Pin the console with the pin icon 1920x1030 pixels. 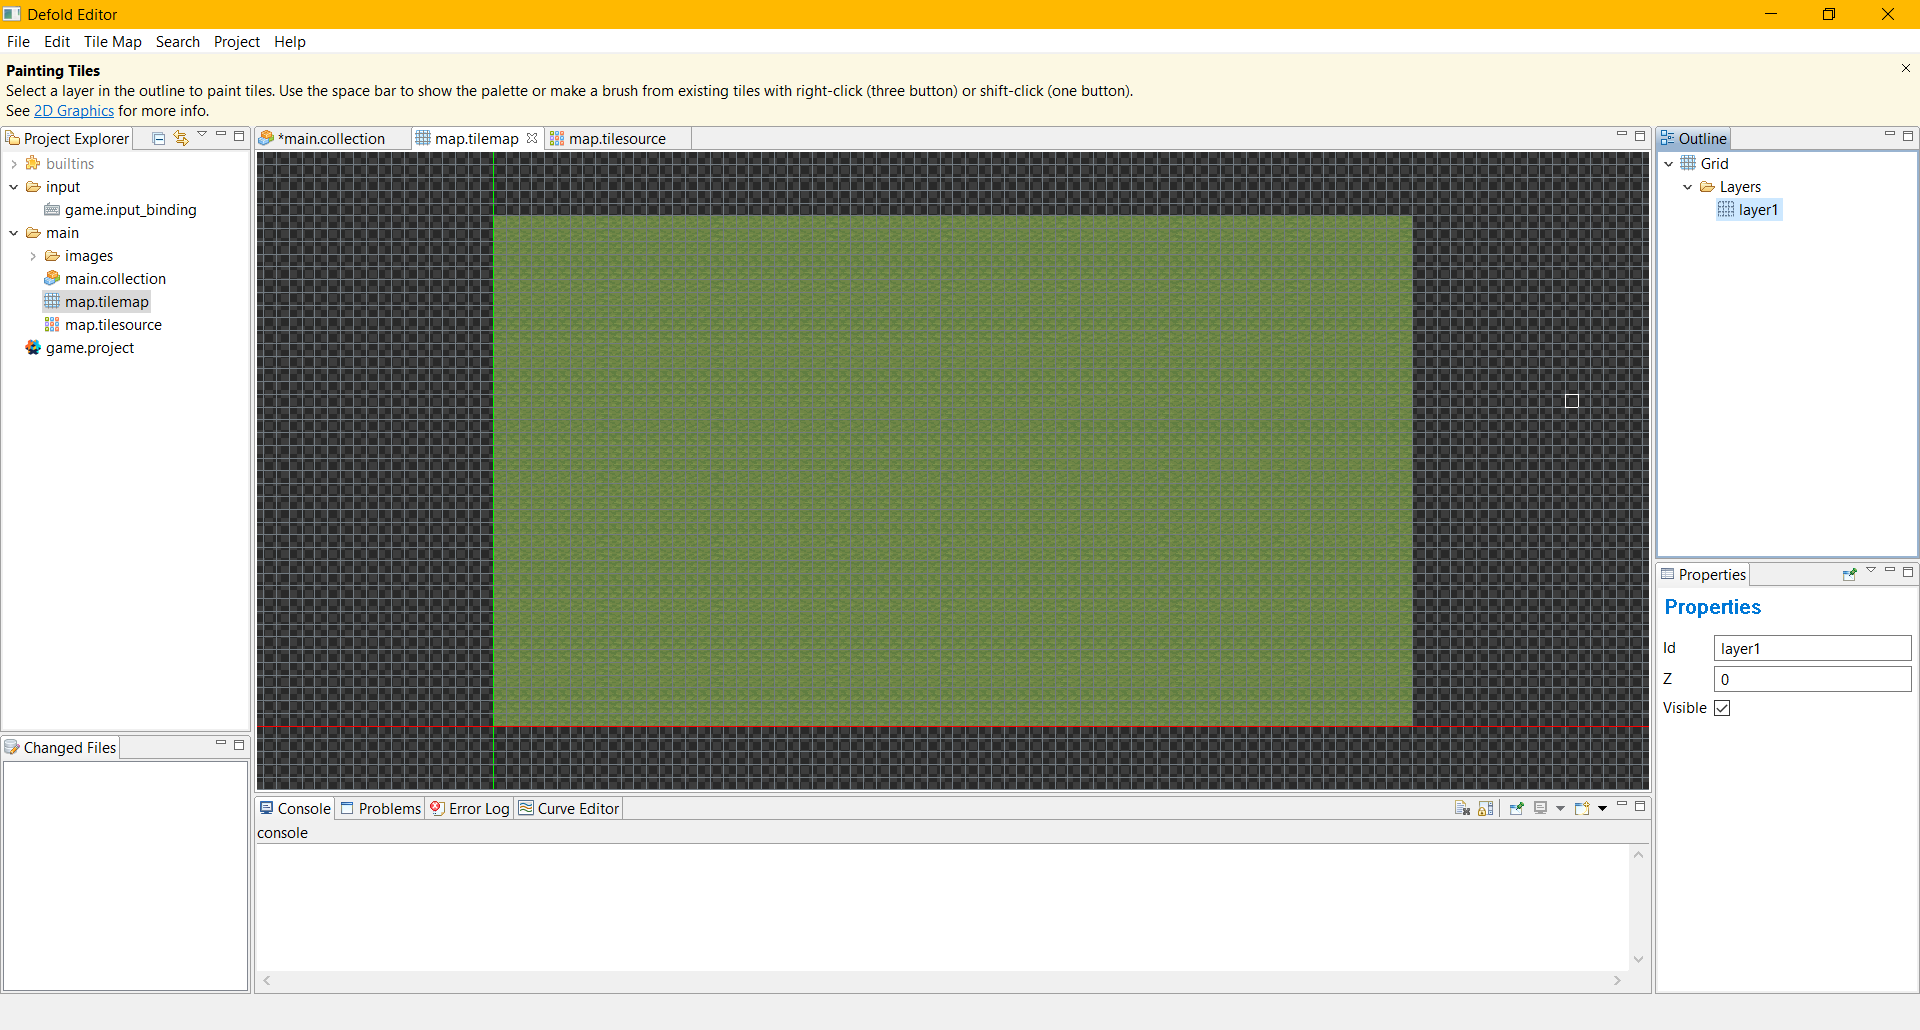(1517, 808)
